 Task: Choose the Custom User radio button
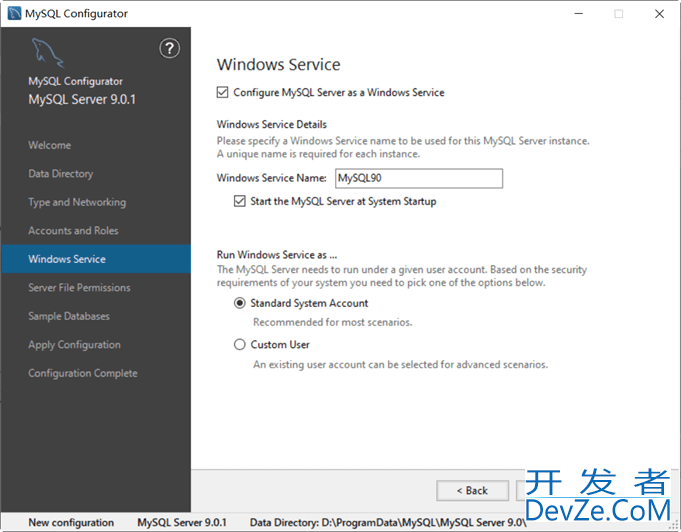[x=239, y=344]
